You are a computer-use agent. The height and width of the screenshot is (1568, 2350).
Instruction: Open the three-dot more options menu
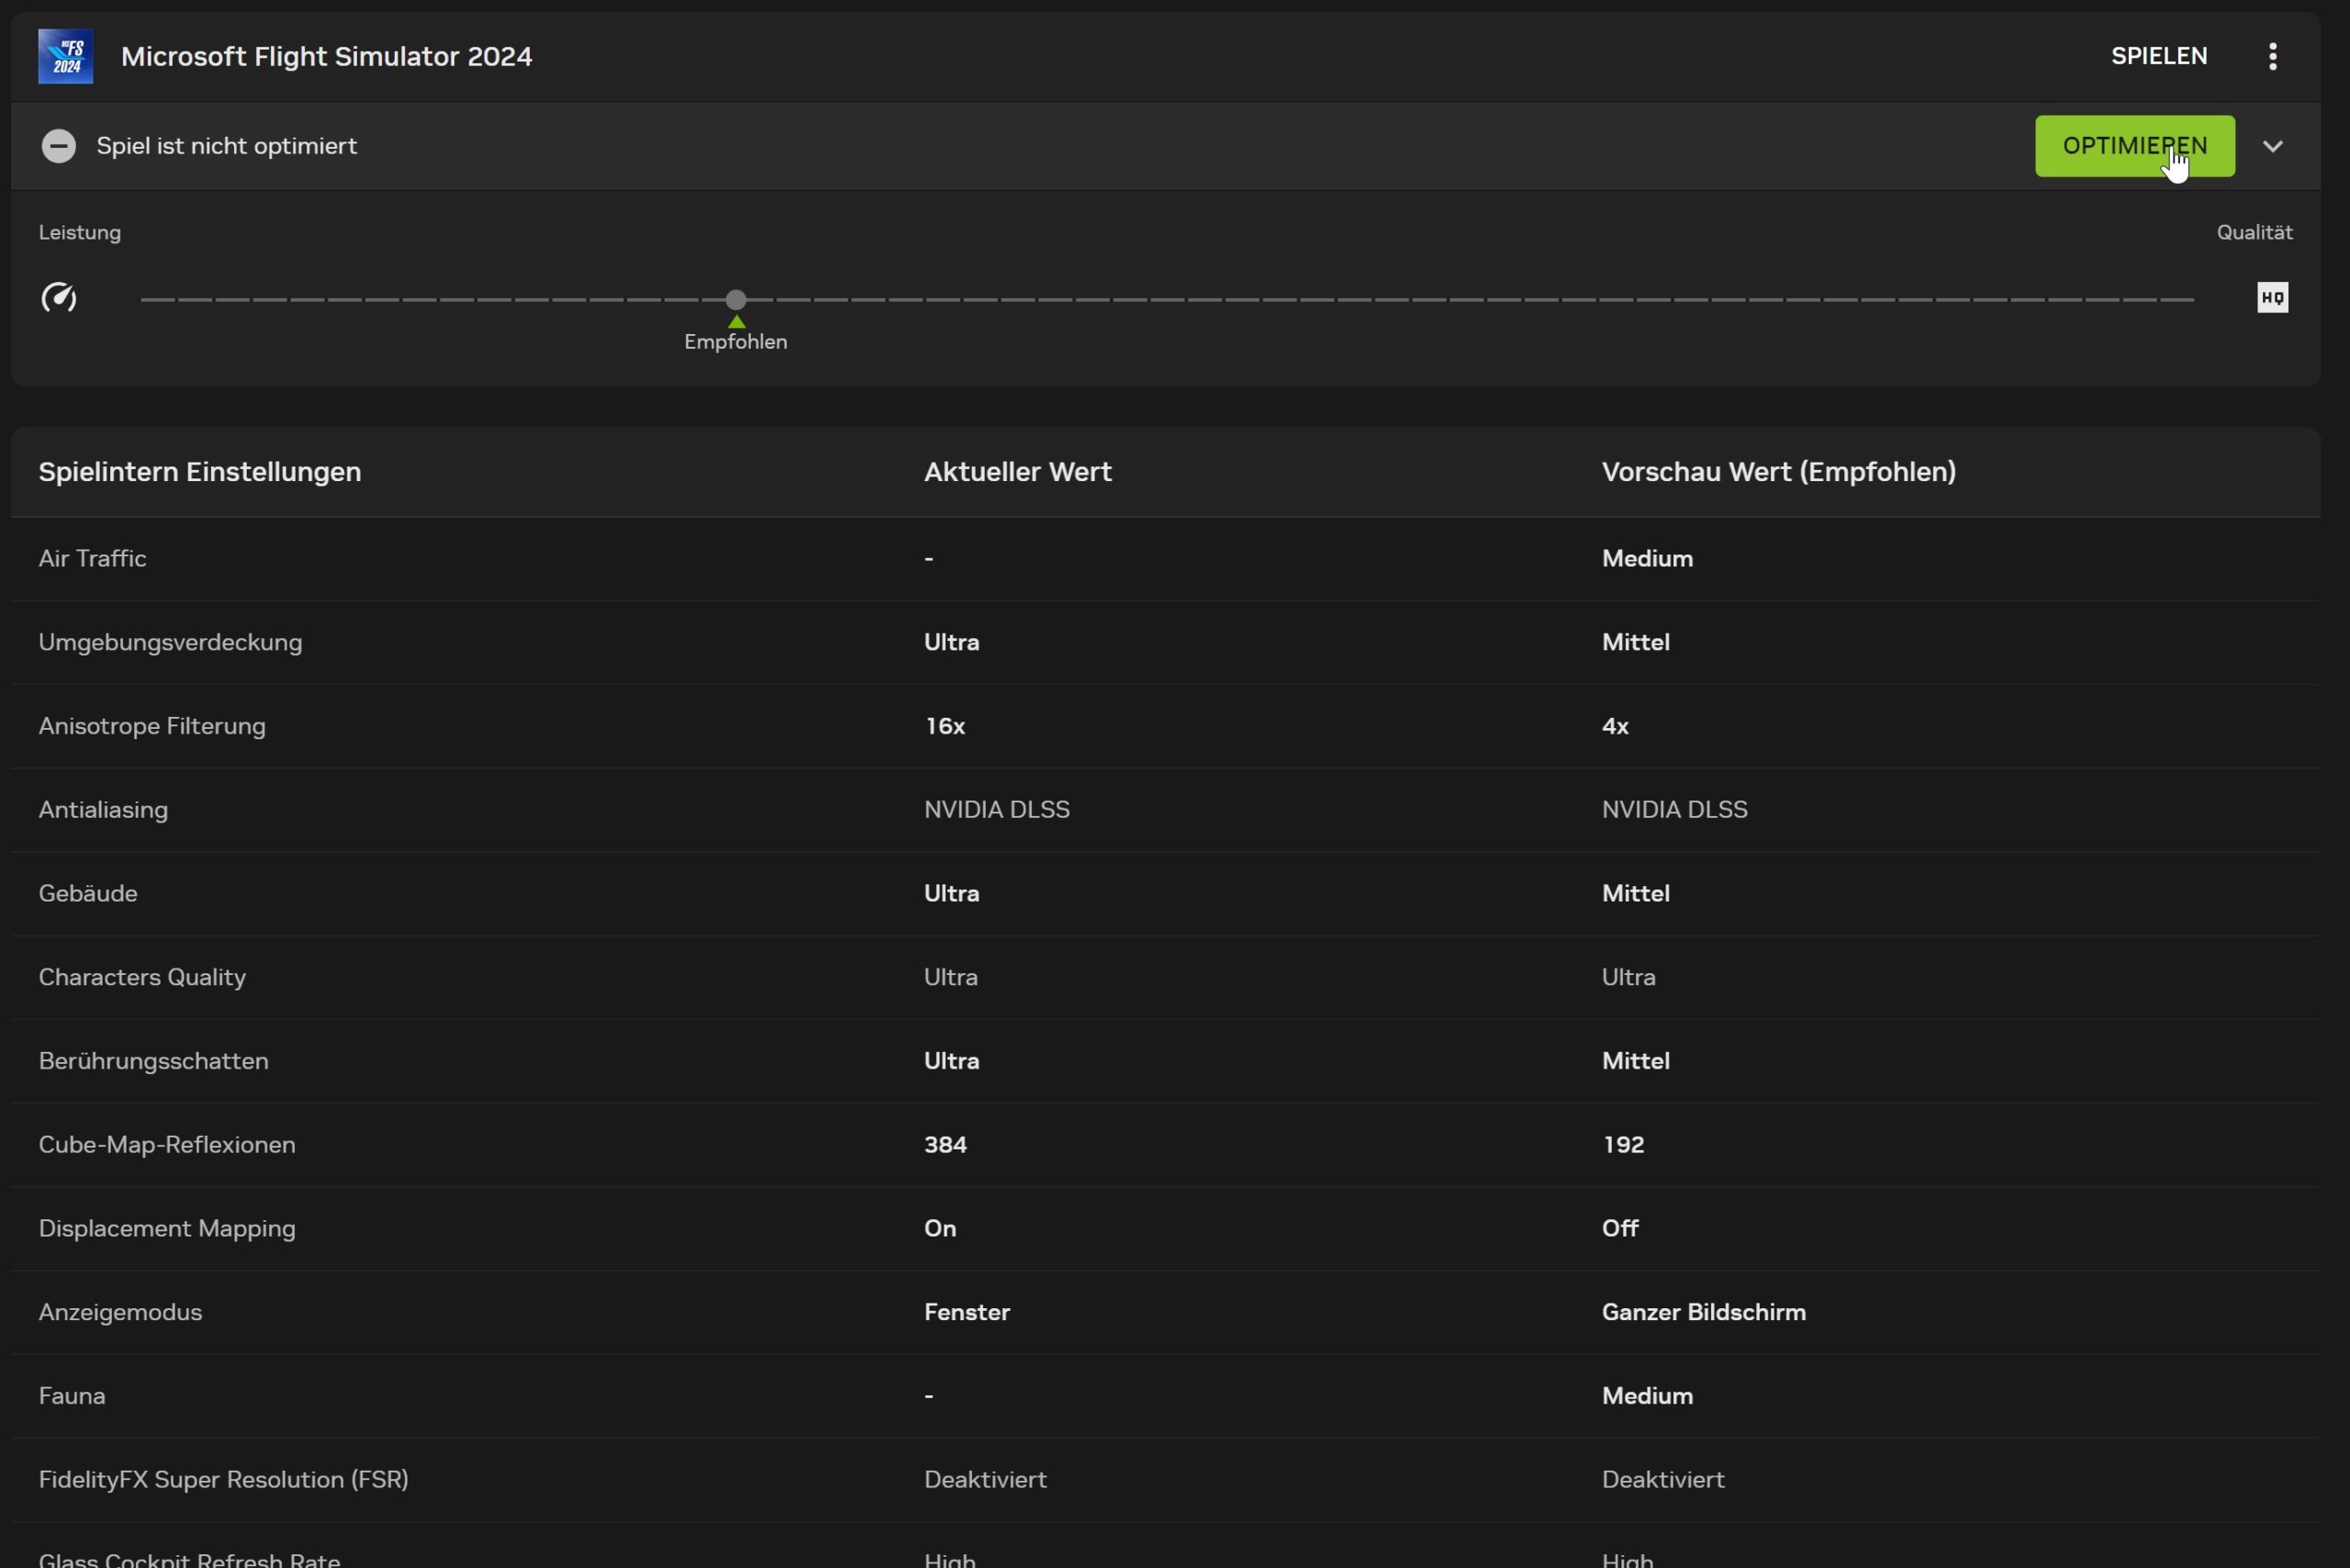[x=2272, y=56]
